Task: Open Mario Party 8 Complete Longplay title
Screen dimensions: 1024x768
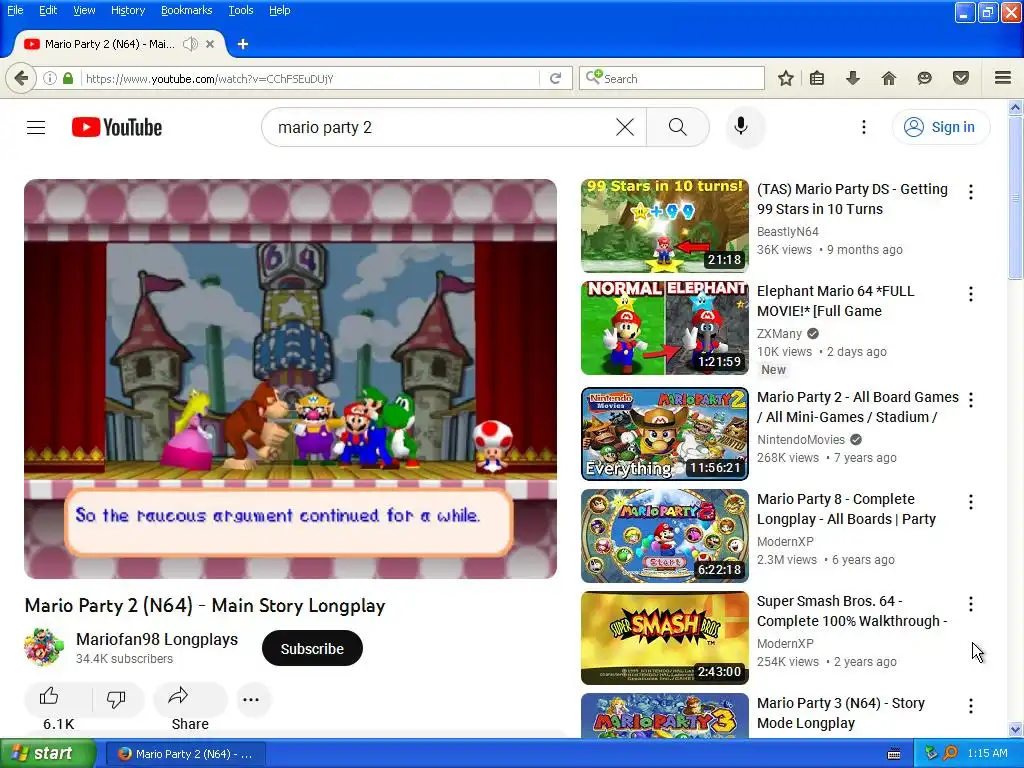Action: pyautogui.click(x=846, y=509)
